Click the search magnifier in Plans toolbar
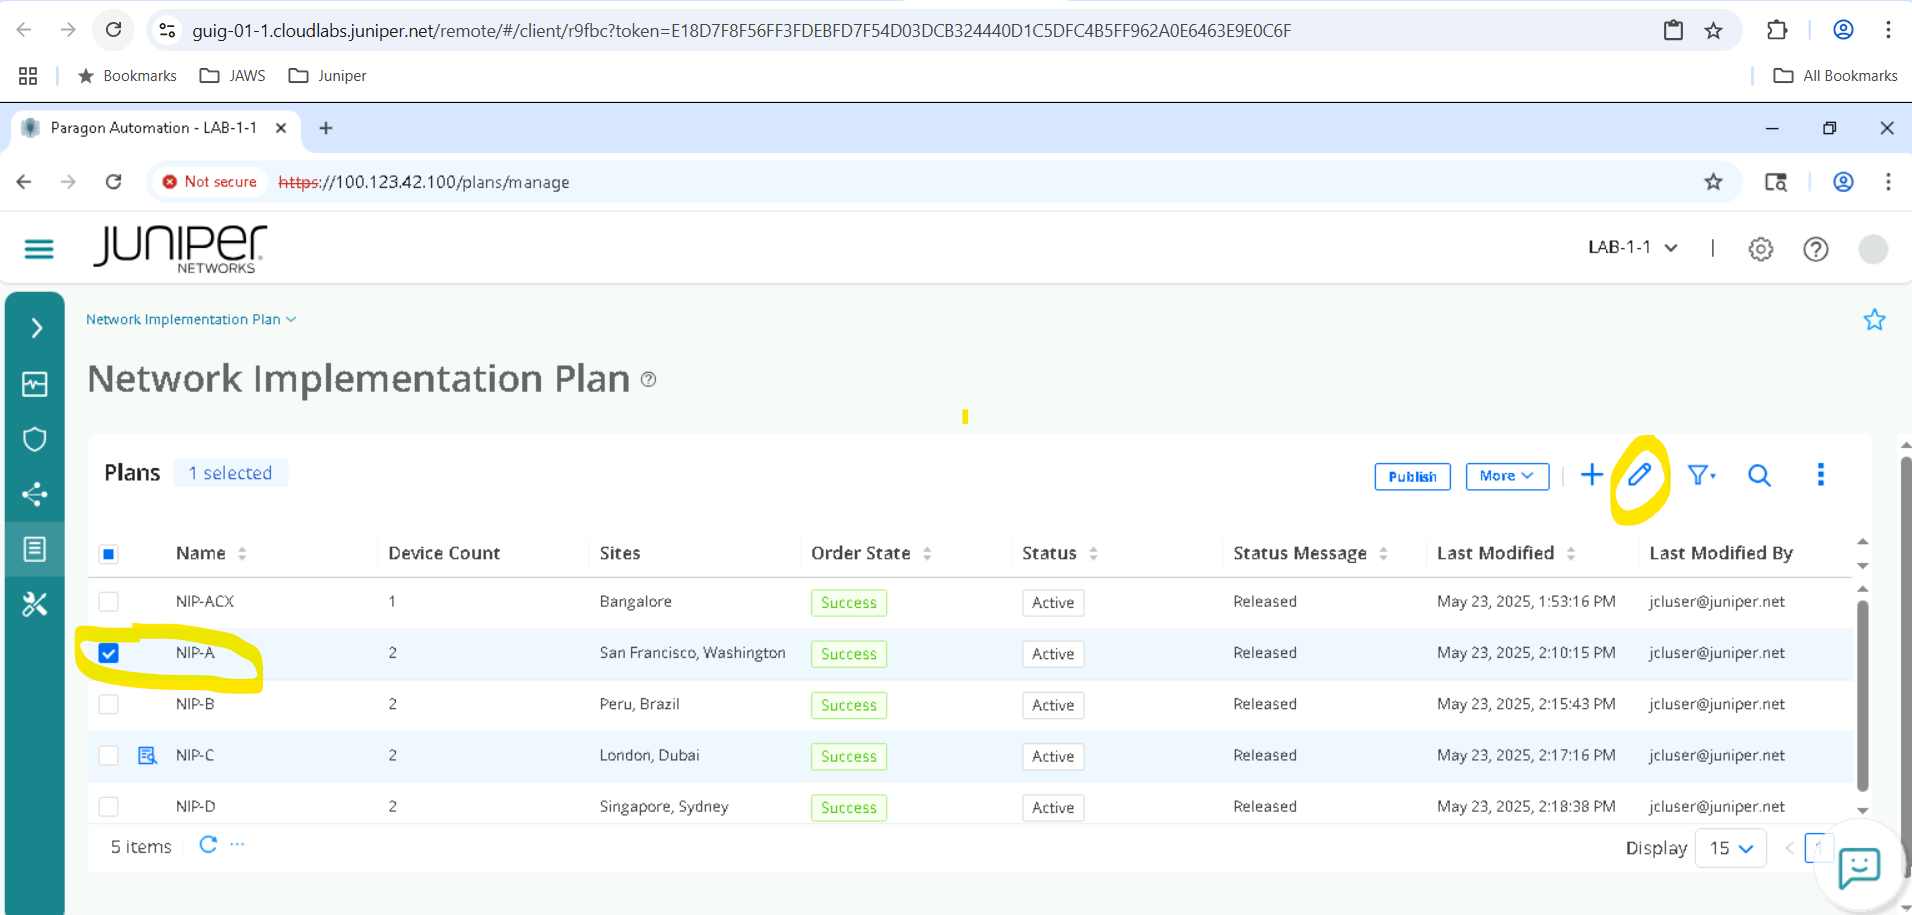The height and width of the screenshot is (915, 1912). pos(1759,475)
